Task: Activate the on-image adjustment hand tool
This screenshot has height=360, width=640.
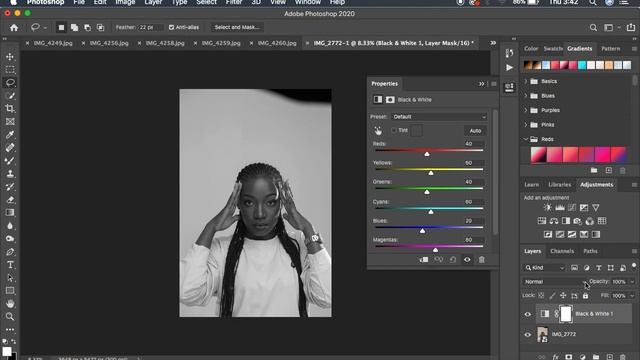Action: [378, 131]
